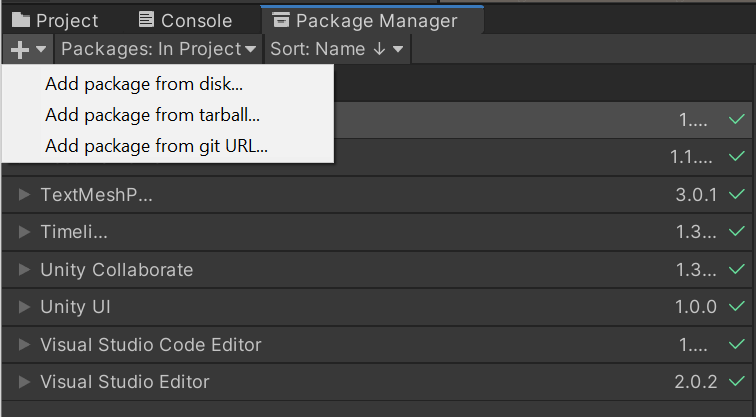Click the checkmark beside TextMeshPro package
Image resolution: width=756 pixels, height=417 pixels.
click(x=737, y=194)
